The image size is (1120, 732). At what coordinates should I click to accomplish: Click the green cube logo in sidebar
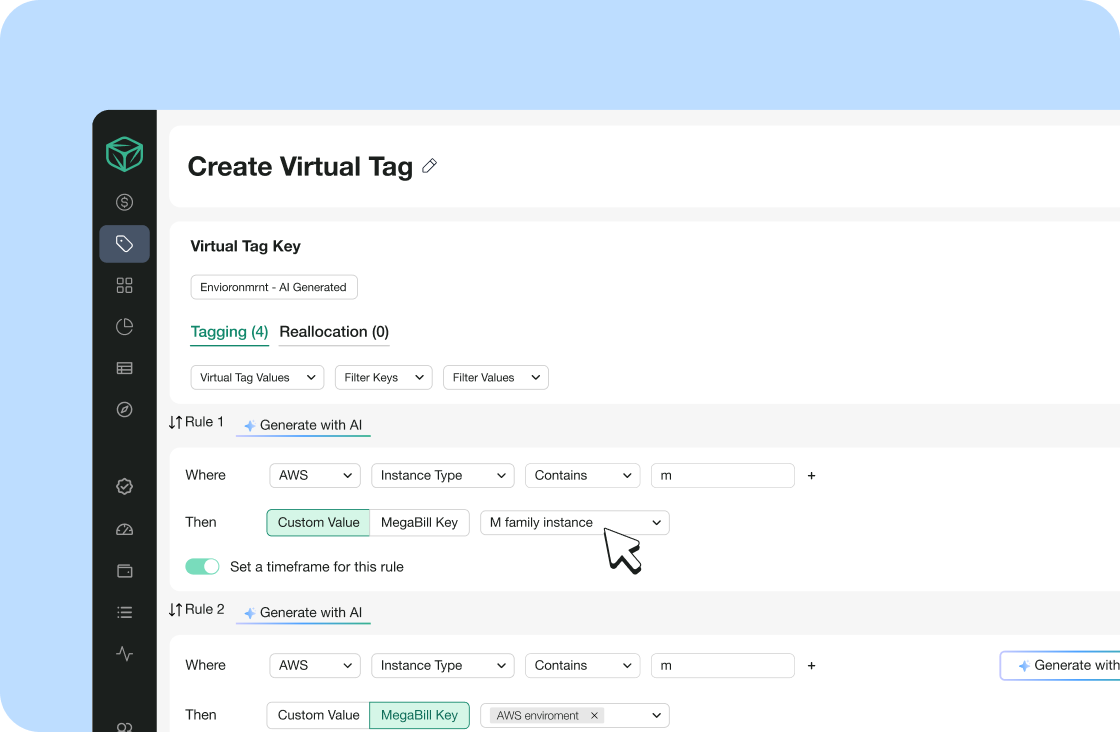click(124, 154)
